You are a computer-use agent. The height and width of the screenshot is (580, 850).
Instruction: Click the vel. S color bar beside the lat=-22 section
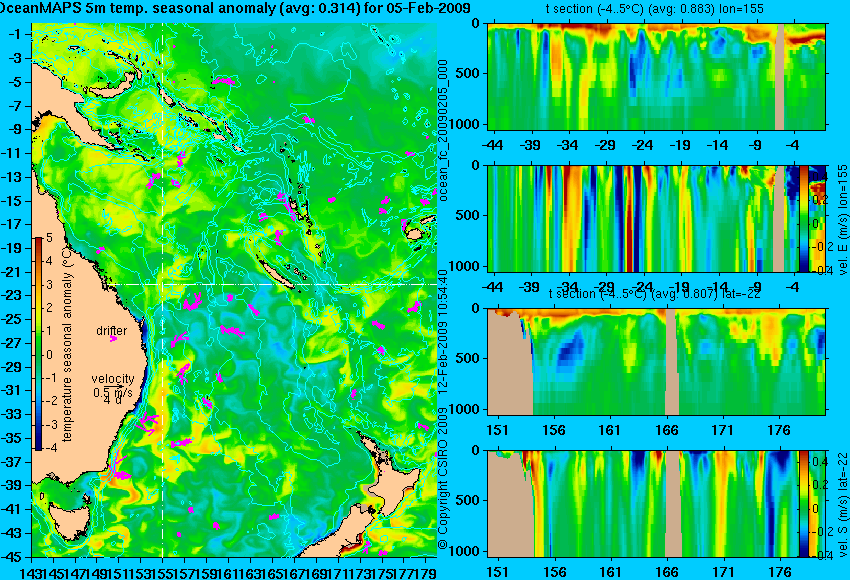[x=803, y=504]
